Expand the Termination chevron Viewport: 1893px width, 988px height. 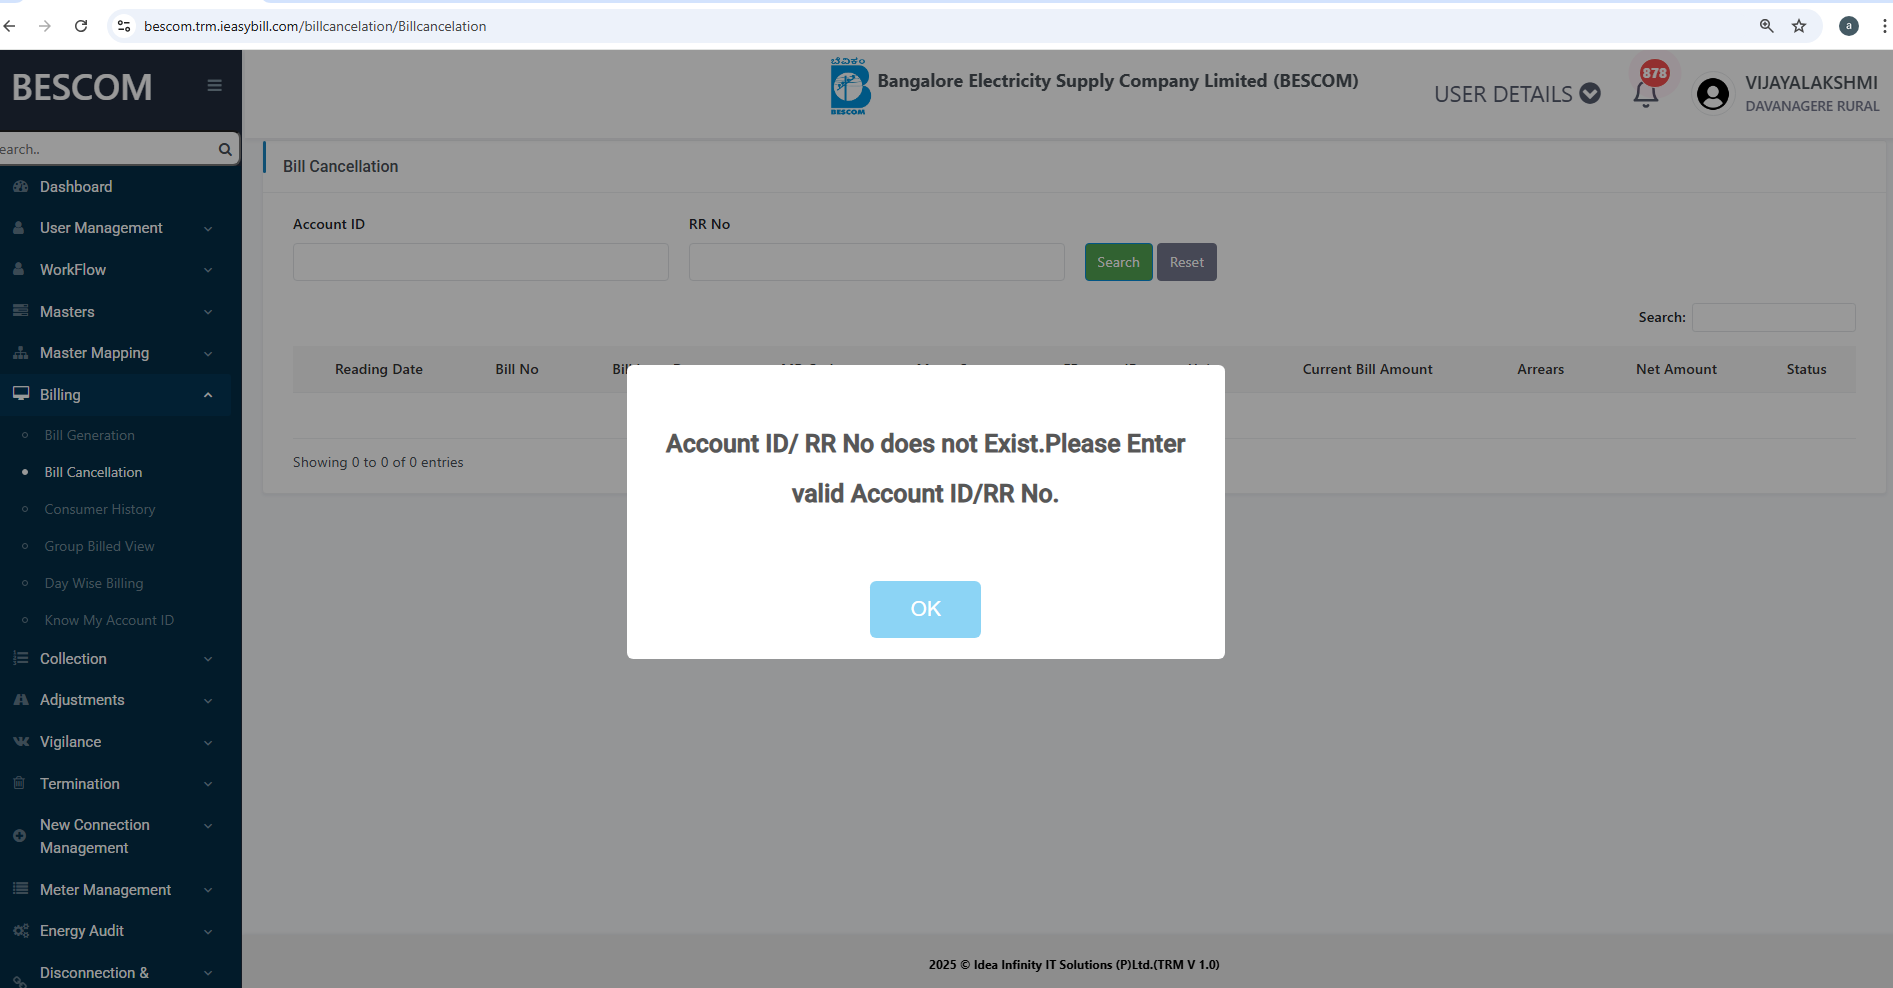click(x=208, y=784)
